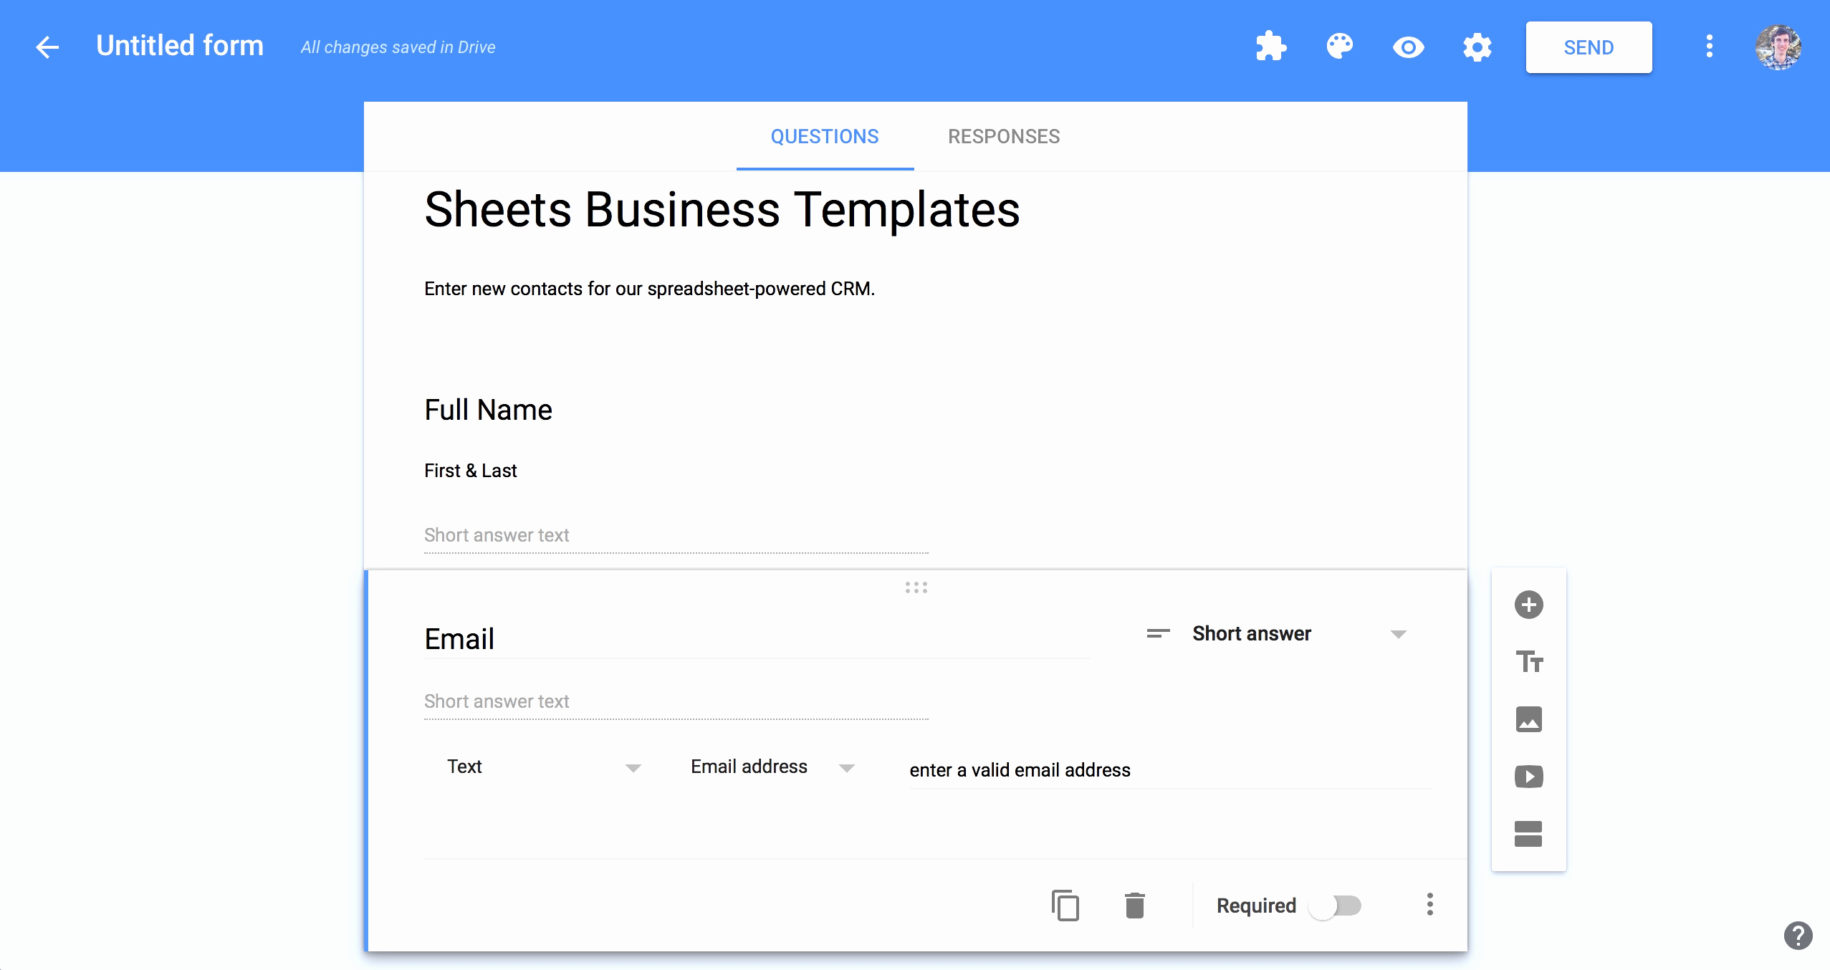Open form settings gear
This screenshot has height=970, width=1830.
[x=1476, y=46]
